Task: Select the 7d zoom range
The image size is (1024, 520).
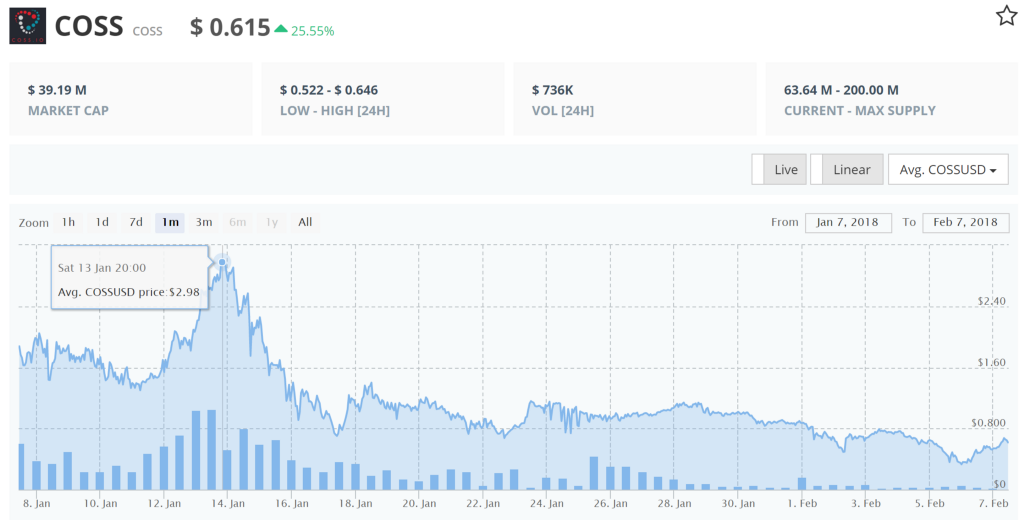Action: 136,222
